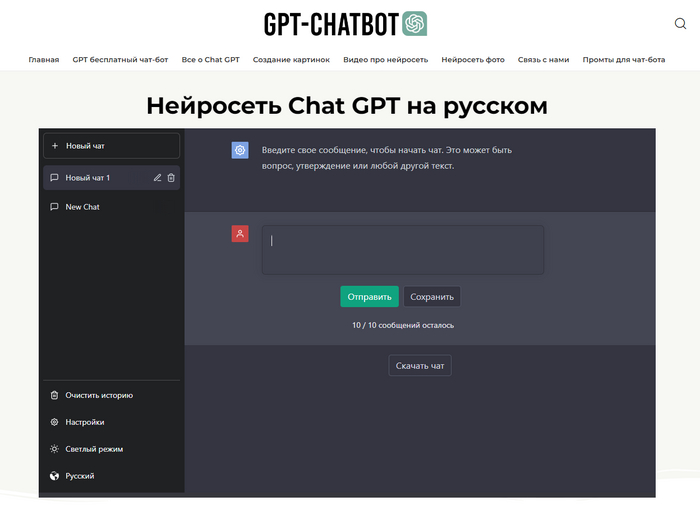This screenshot has width=700, height=515.
Task: Open Настройки in sidebar
Action: click(85, 422)
